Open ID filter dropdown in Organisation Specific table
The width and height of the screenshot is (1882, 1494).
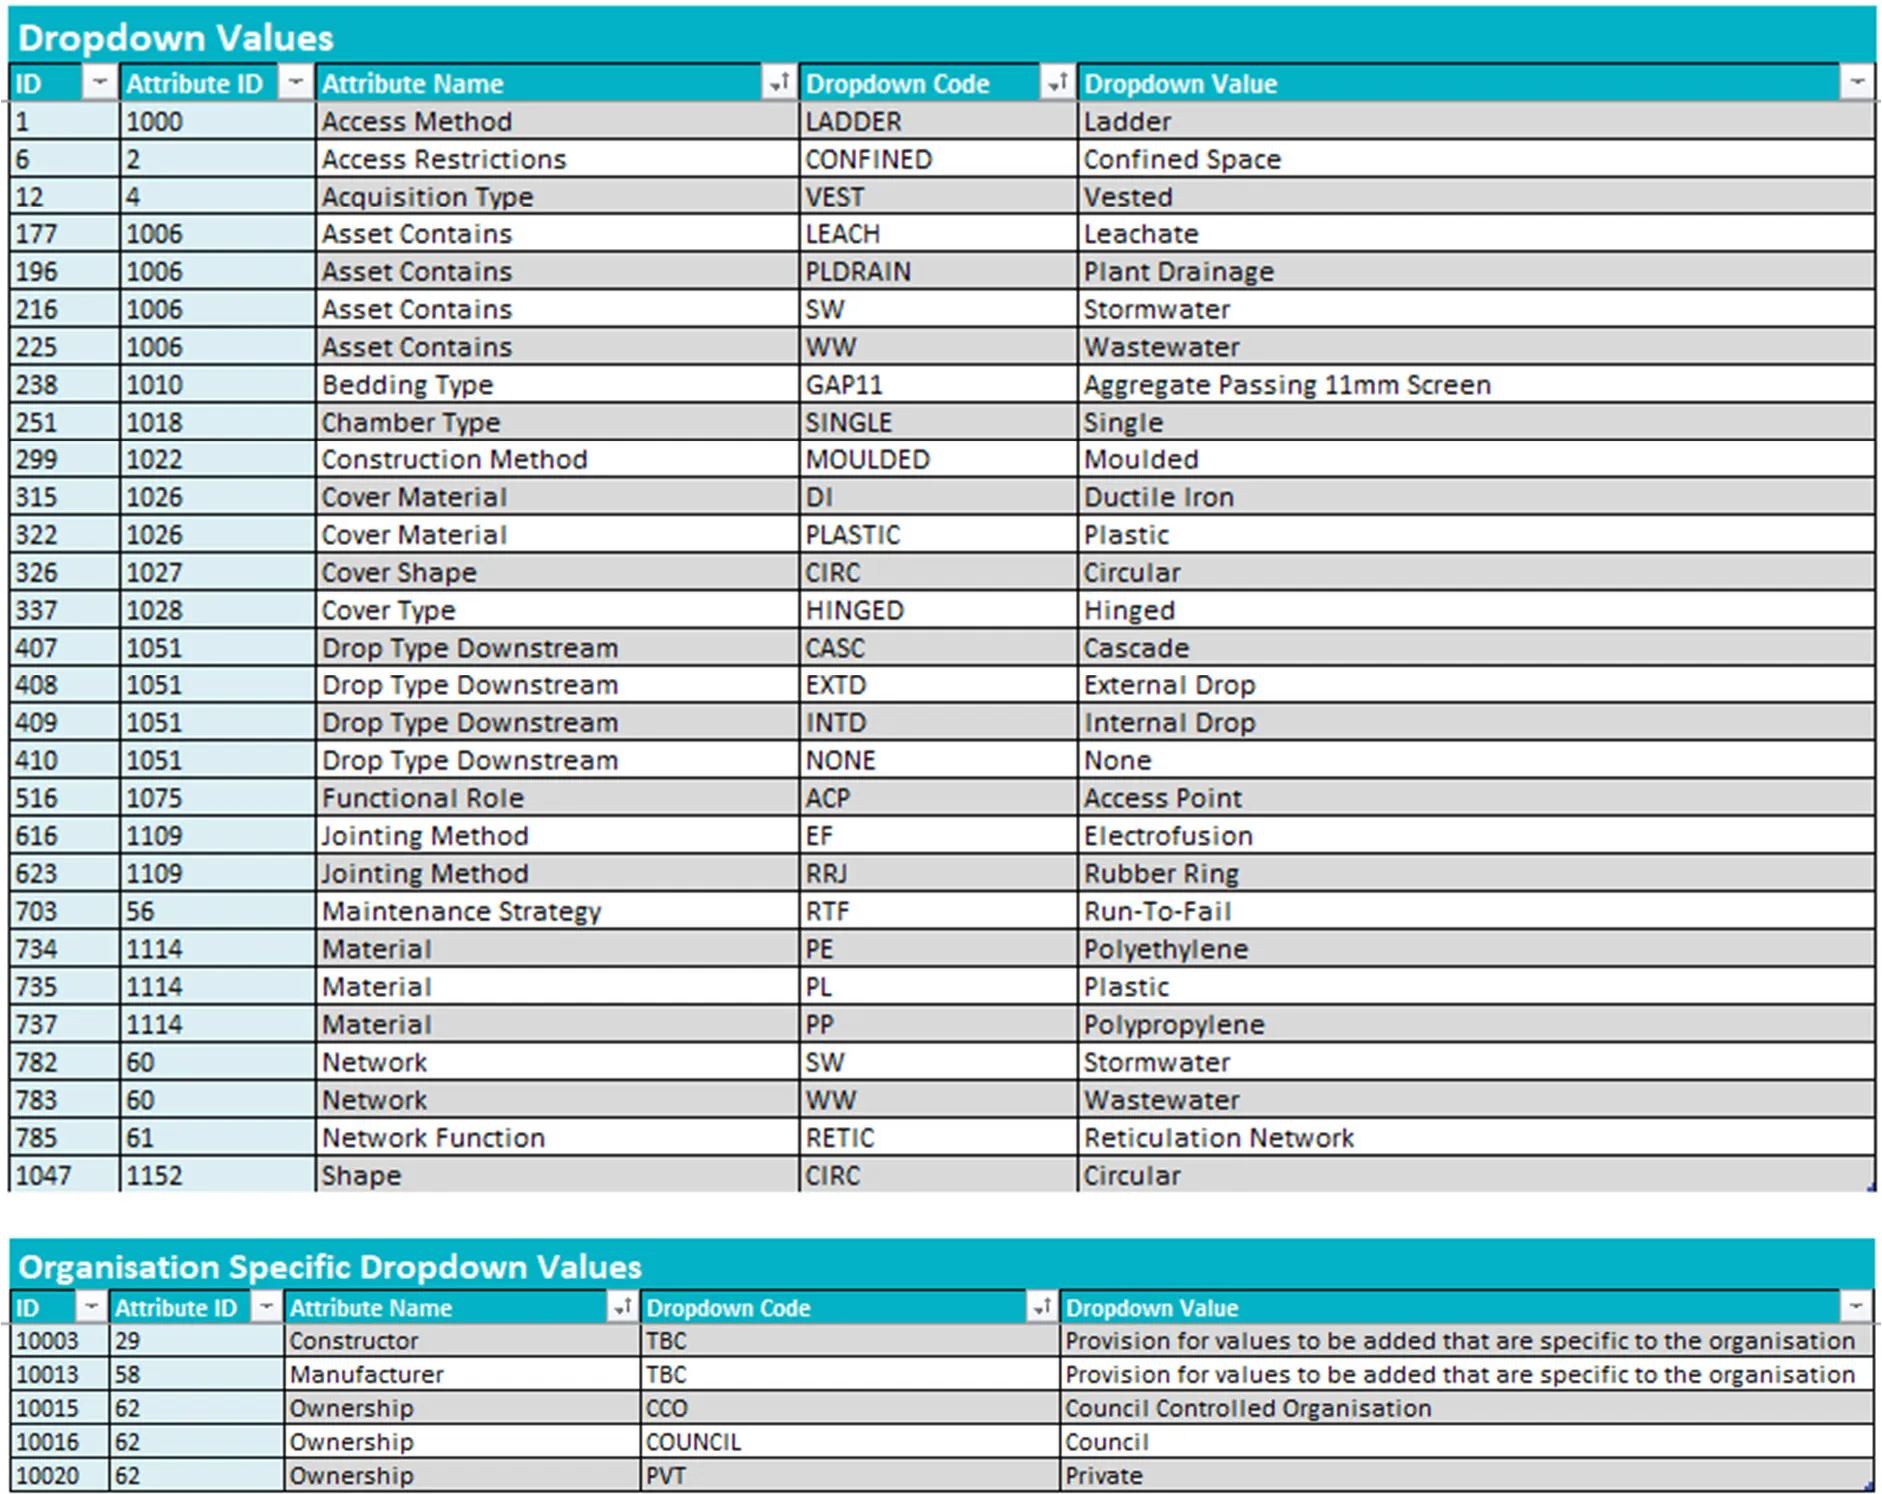[x=91, y=1307]
